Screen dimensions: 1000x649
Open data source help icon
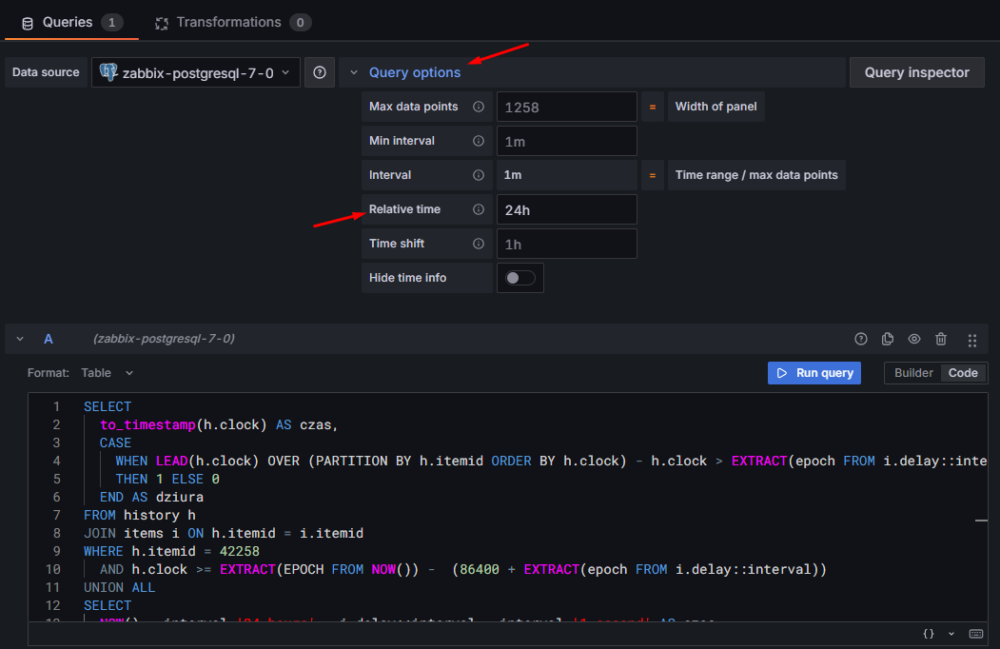[x=319, y=73]
